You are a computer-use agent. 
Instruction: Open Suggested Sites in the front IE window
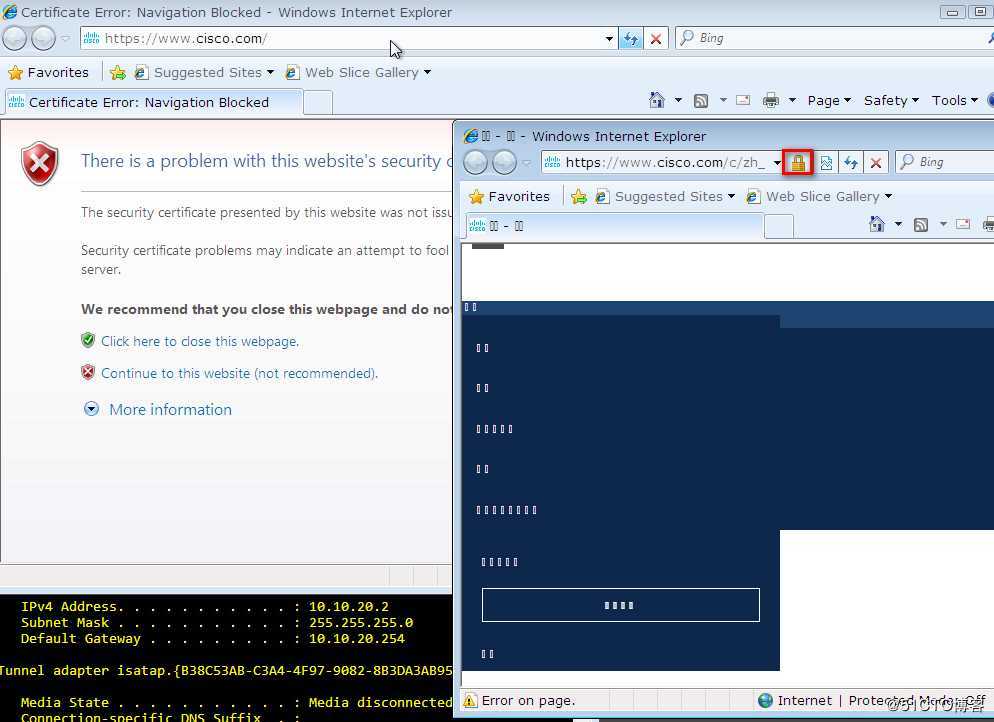pyautogui.click(x=665, y=197)
